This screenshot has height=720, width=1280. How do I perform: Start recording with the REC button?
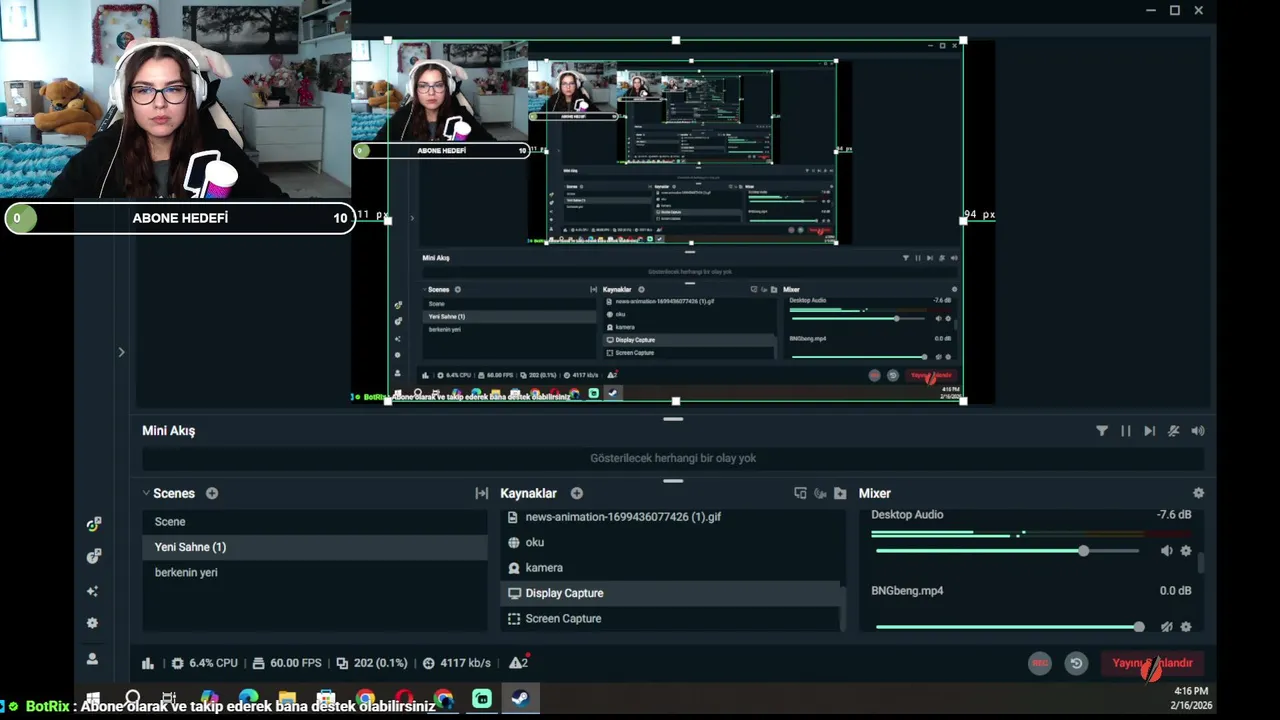[x=1040, y=663]
